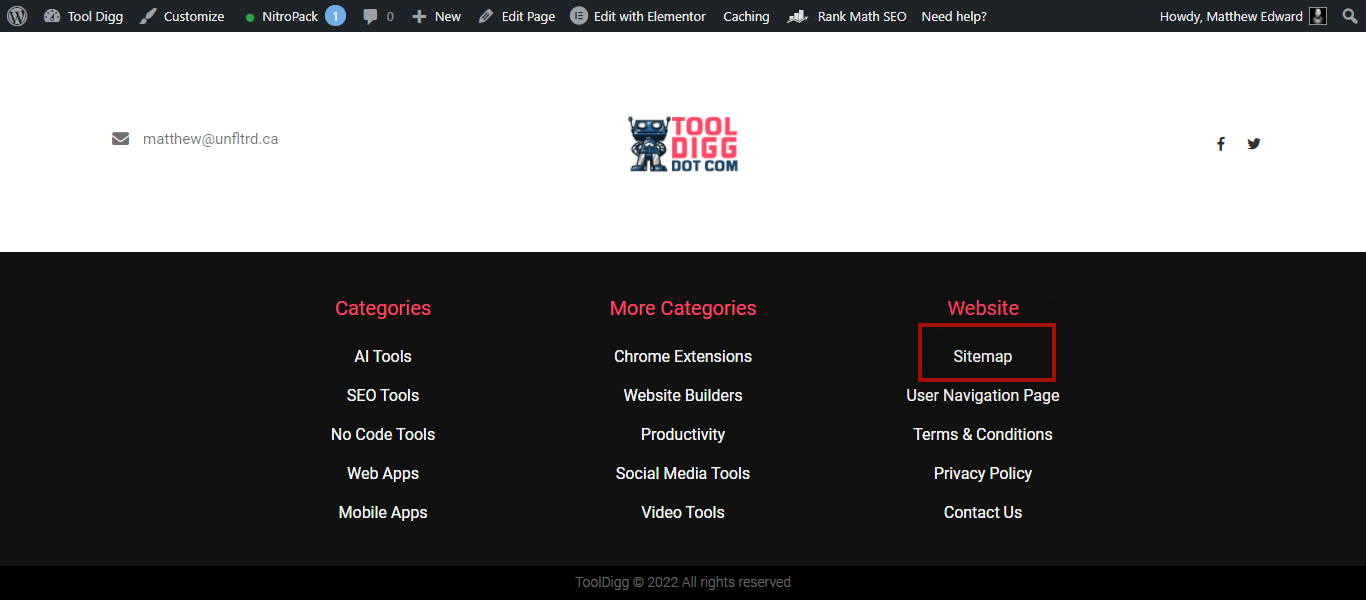The image size is (1366, 600).
Task: Open the Chrome Extensions category
Action: (683, 356)
